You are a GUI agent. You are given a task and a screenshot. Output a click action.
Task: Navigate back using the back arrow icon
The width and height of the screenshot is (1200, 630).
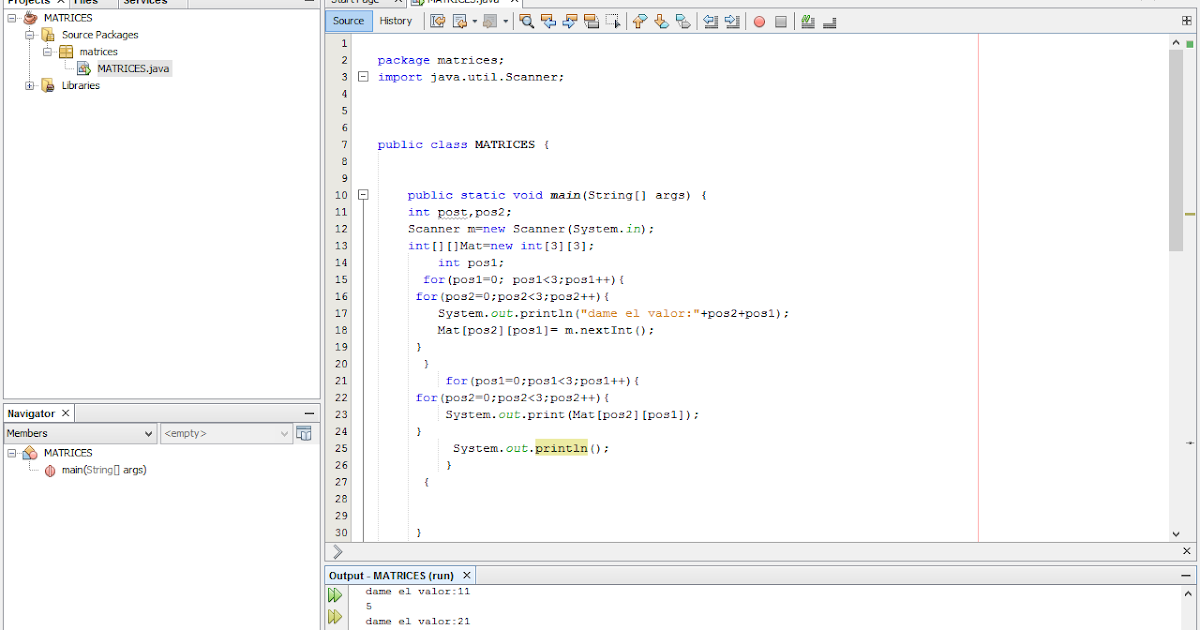[x=462, y=21]
